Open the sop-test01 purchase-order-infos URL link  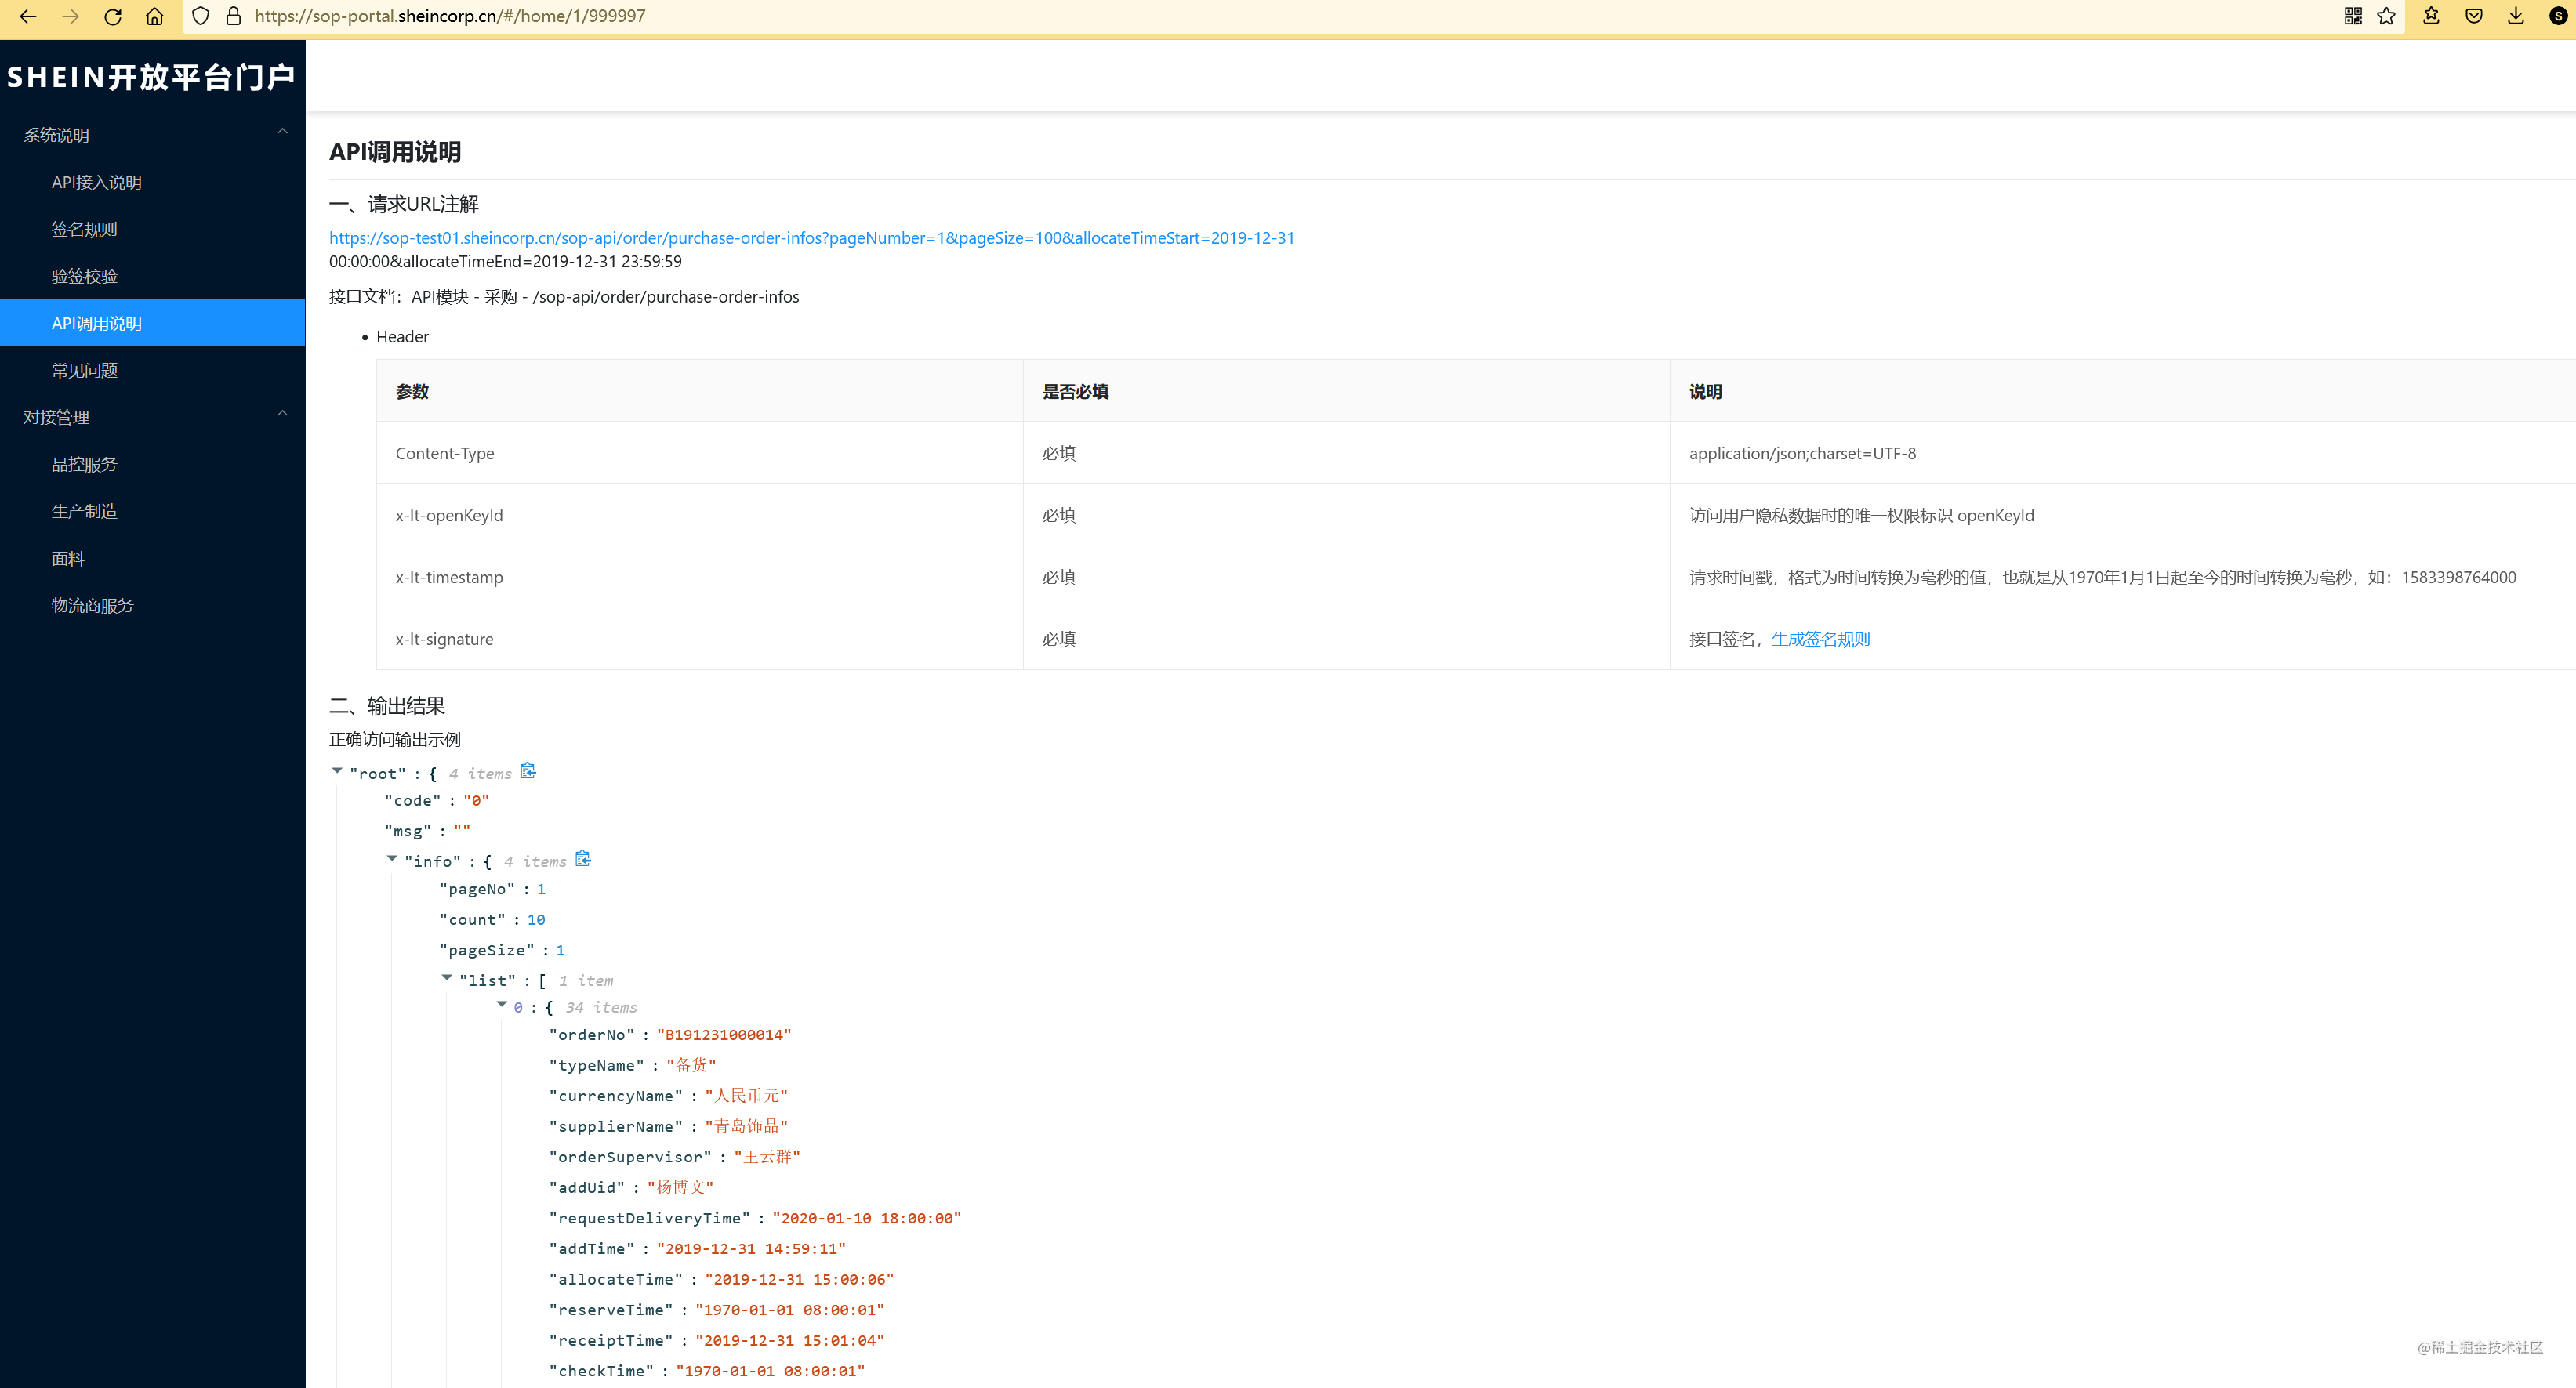point(811,238)
